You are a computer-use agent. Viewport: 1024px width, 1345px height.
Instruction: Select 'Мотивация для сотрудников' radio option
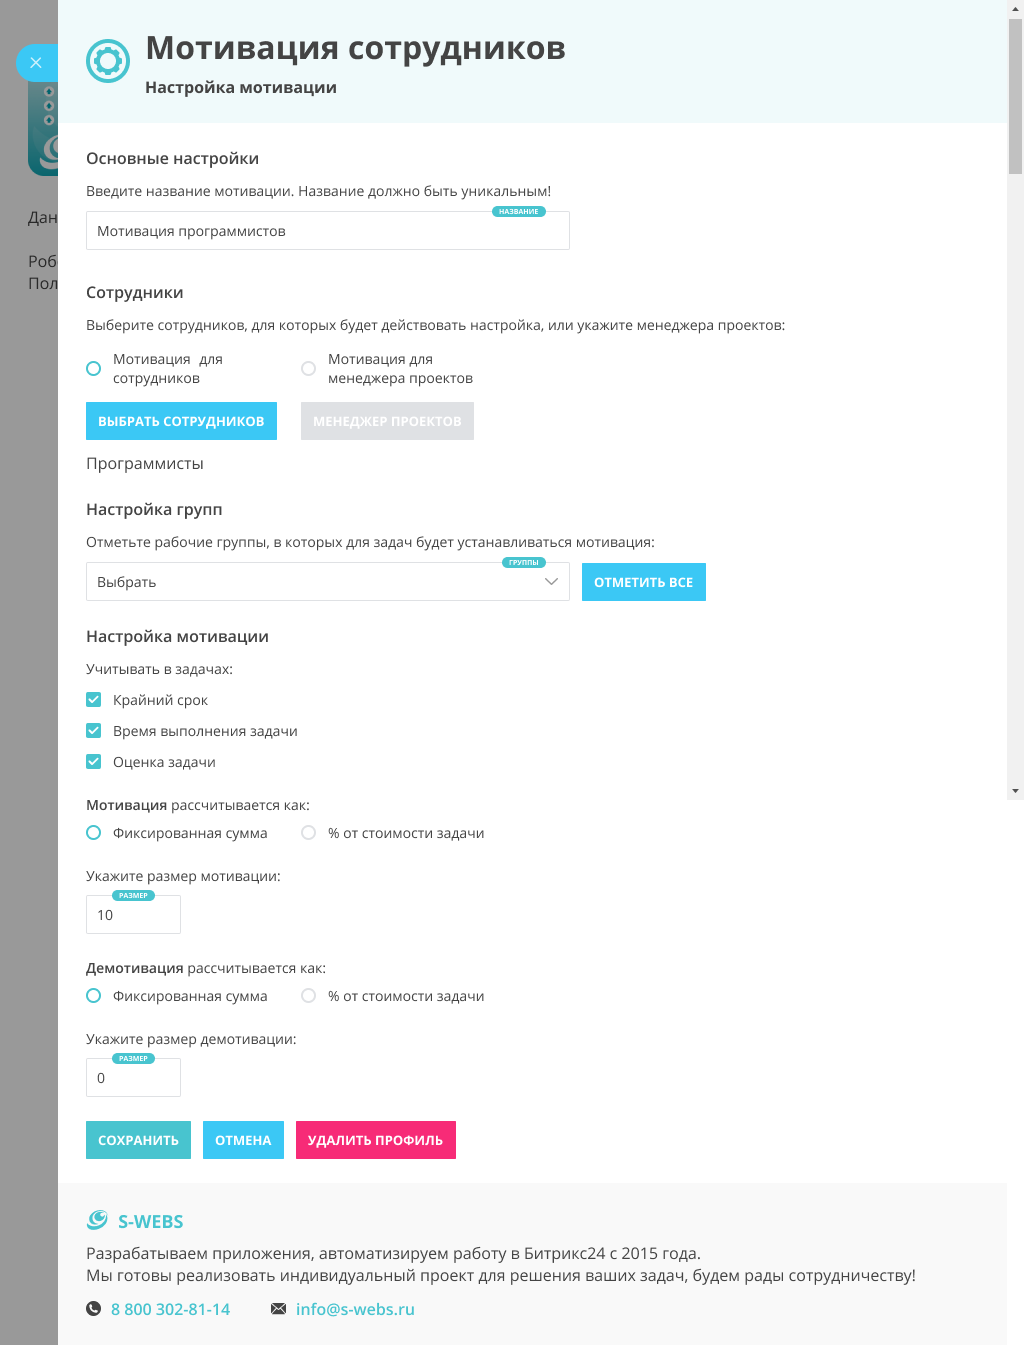[94, 368]
